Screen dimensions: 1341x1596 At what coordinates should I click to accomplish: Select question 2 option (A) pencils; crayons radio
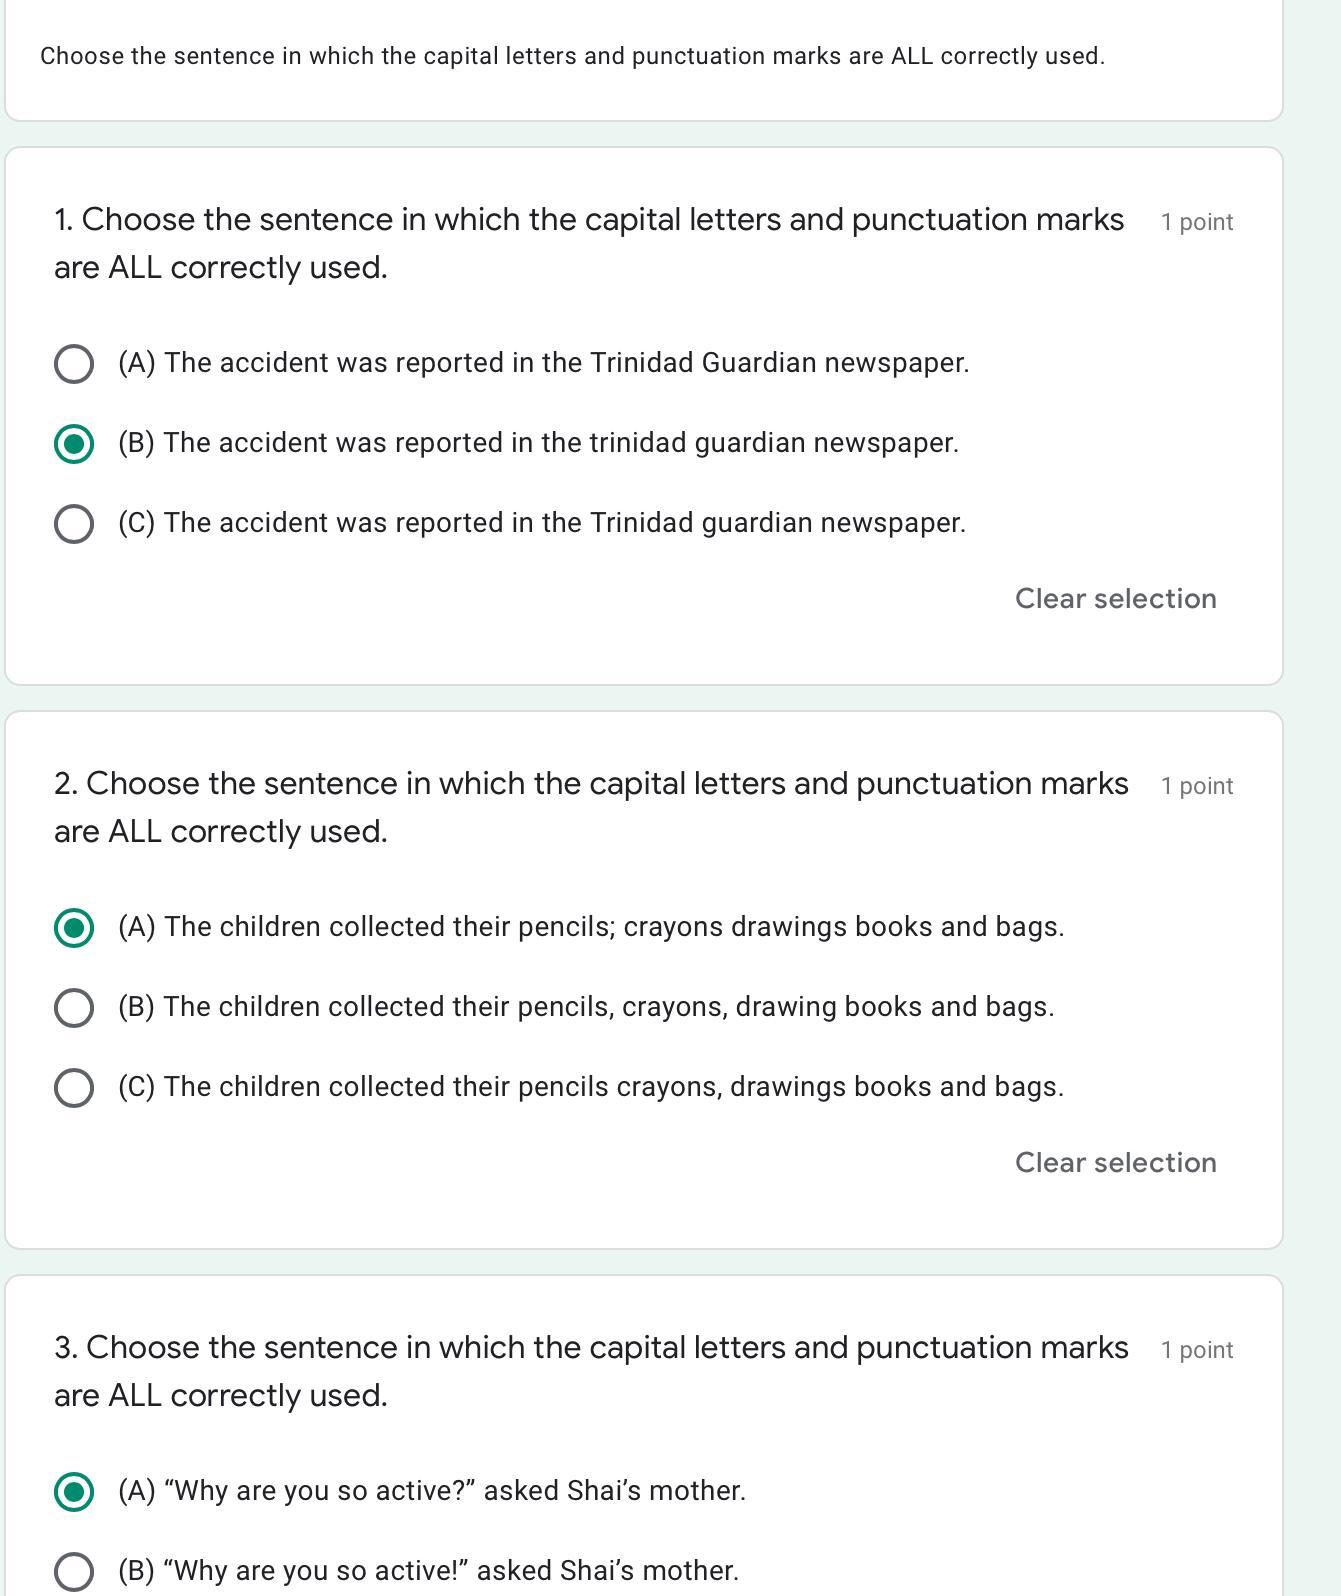[74, 927]
